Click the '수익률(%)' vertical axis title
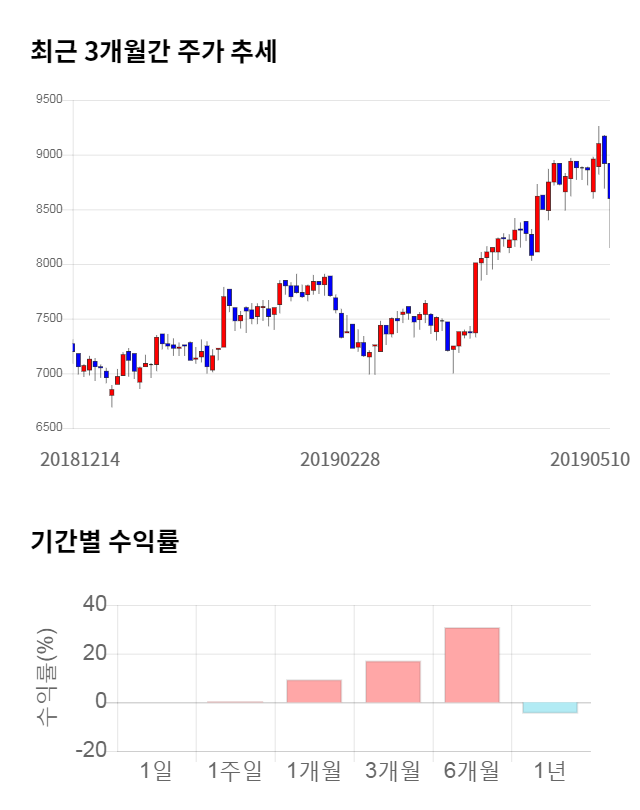 pyautogui.click(x=46, y=678)
